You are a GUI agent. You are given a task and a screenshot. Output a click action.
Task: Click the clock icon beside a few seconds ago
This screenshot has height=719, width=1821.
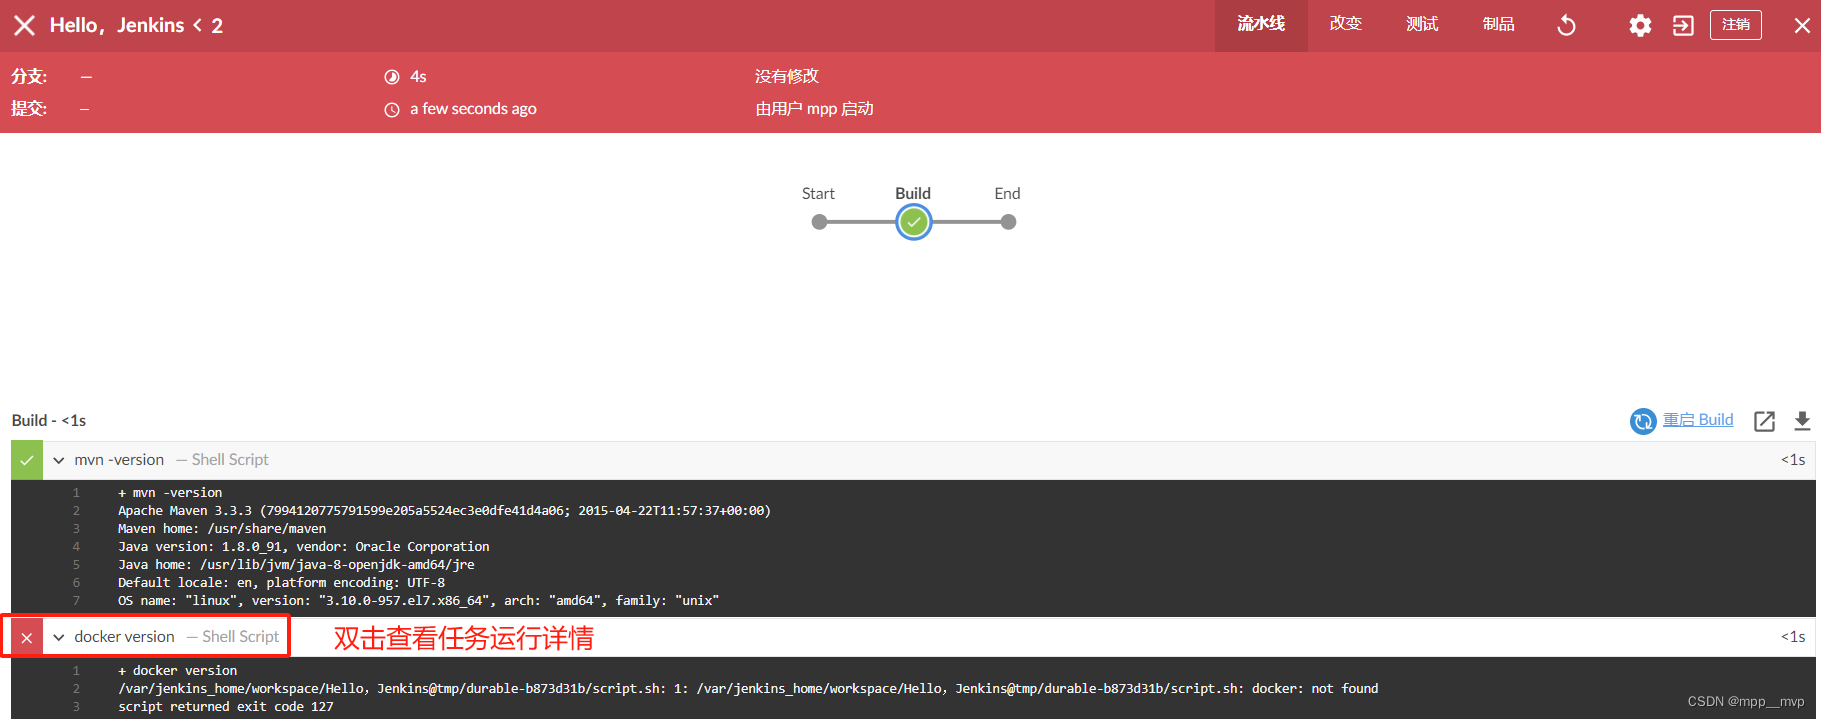point(392,110)
